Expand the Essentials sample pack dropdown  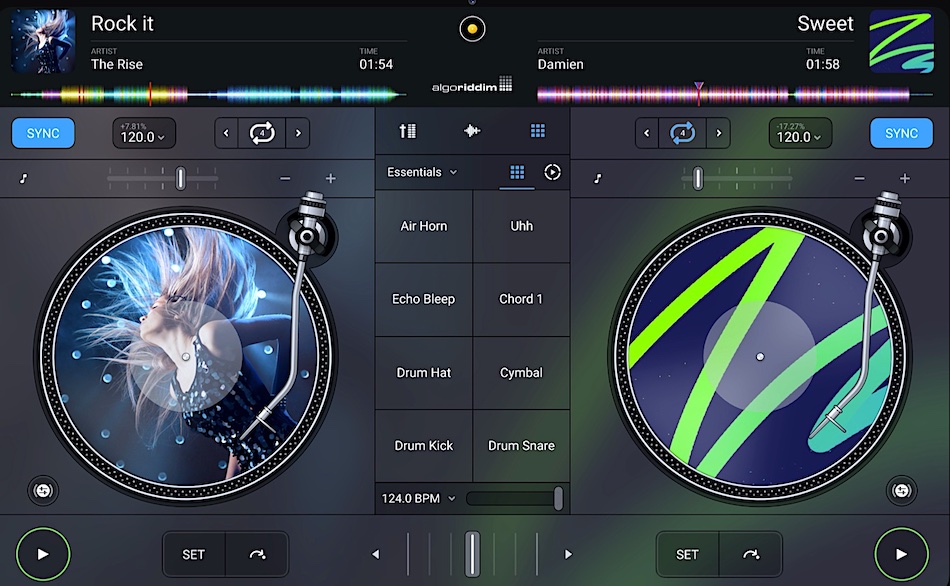tap(422, 172)
